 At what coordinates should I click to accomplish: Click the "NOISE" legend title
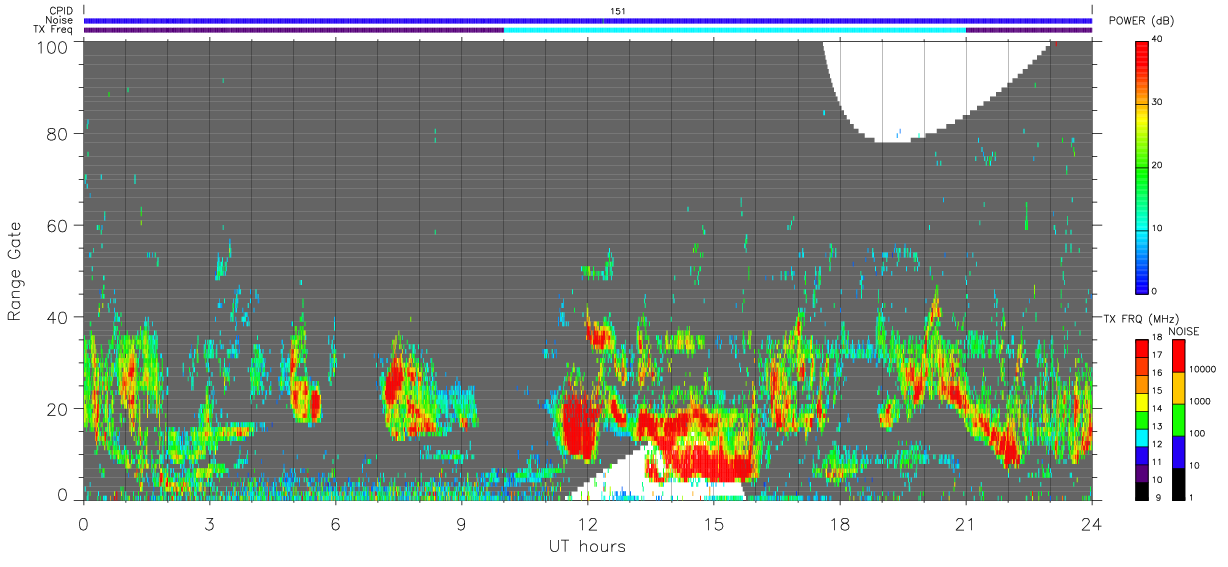pyautogui.click(x=1183, y=331)
